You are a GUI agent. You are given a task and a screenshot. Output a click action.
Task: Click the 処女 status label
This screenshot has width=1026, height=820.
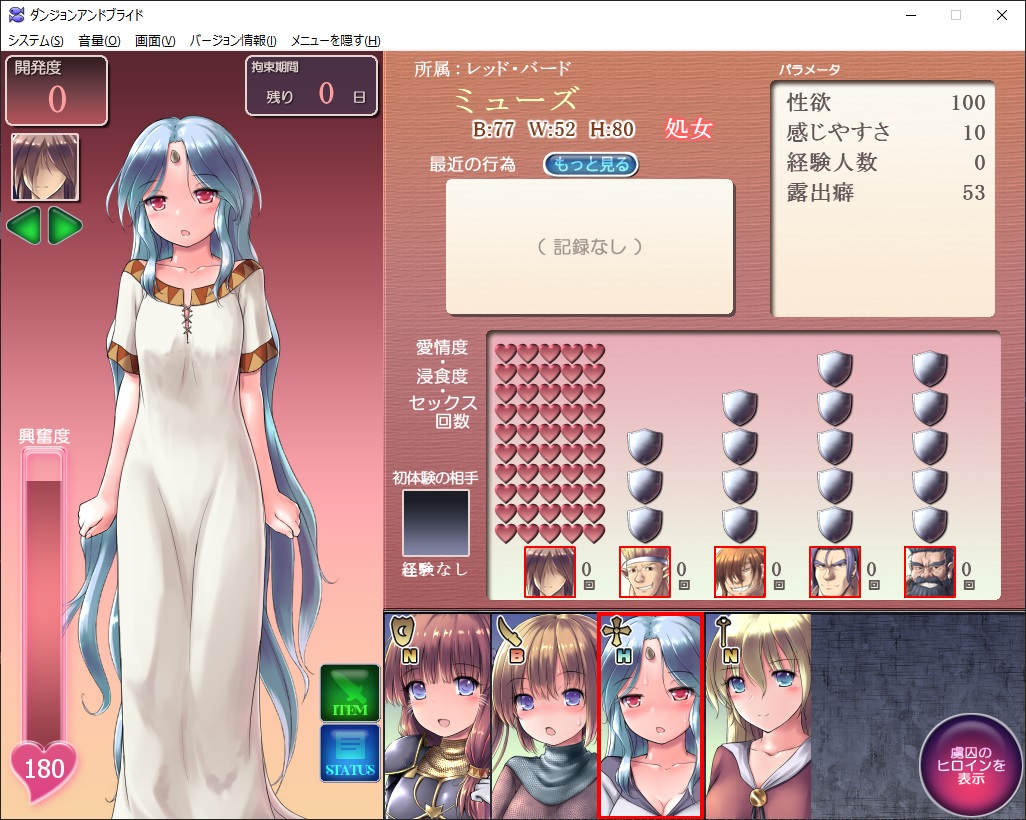pos(688,128)
